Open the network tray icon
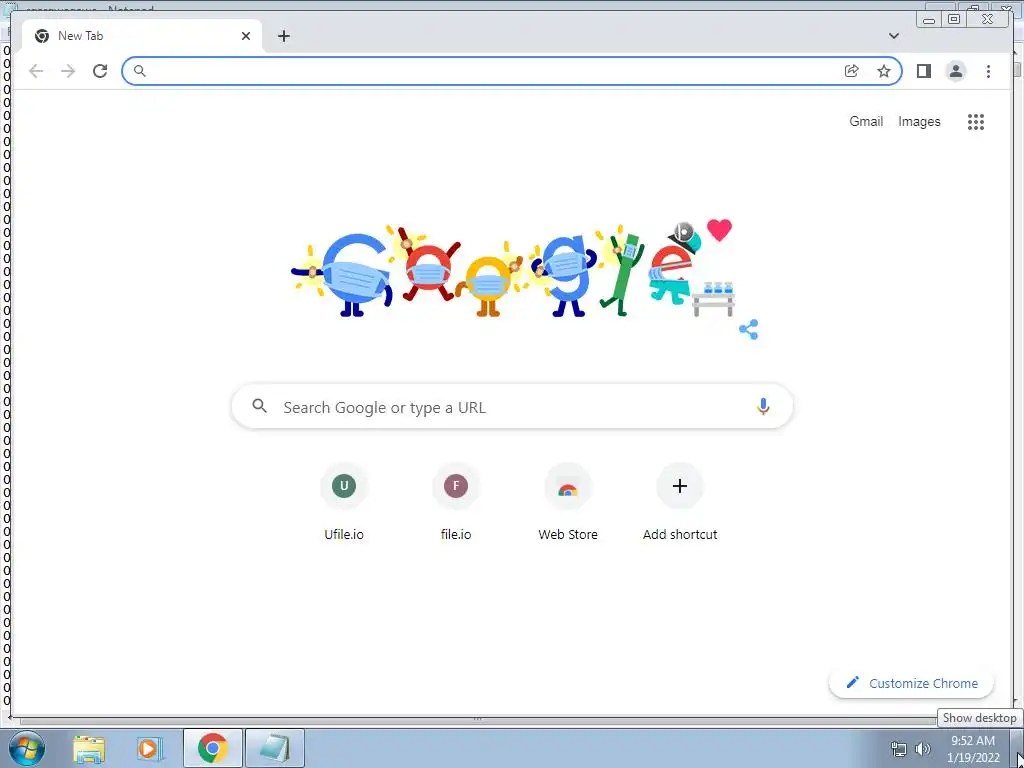Viewport: 1024px width, 768px height. (x=899, y=749)
